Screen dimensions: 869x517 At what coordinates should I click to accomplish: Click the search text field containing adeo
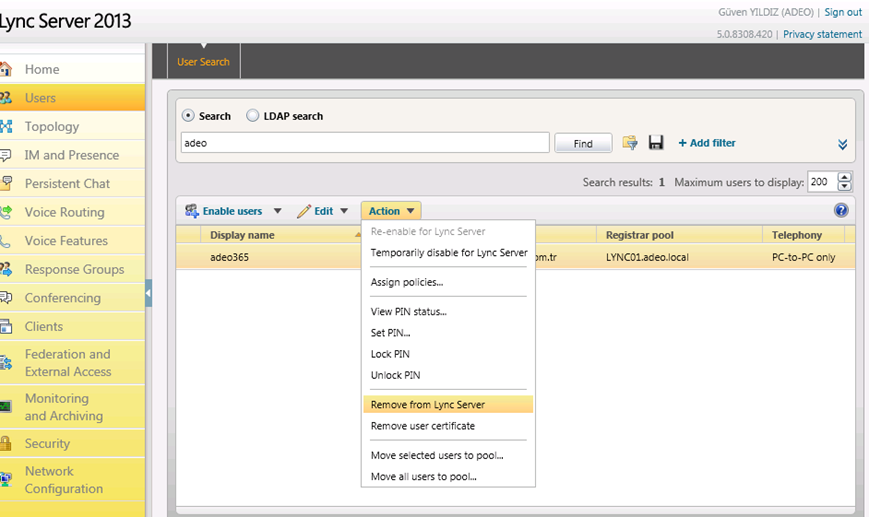365,143
